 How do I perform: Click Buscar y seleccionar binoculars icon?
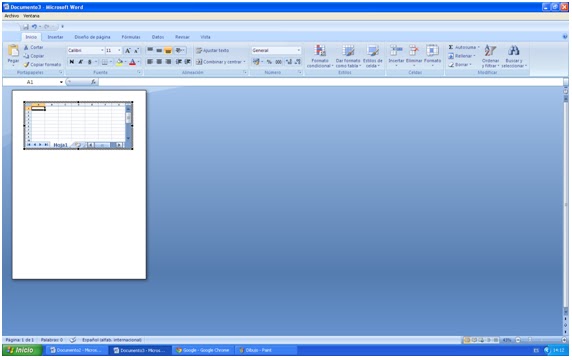(x=514, y=51)
